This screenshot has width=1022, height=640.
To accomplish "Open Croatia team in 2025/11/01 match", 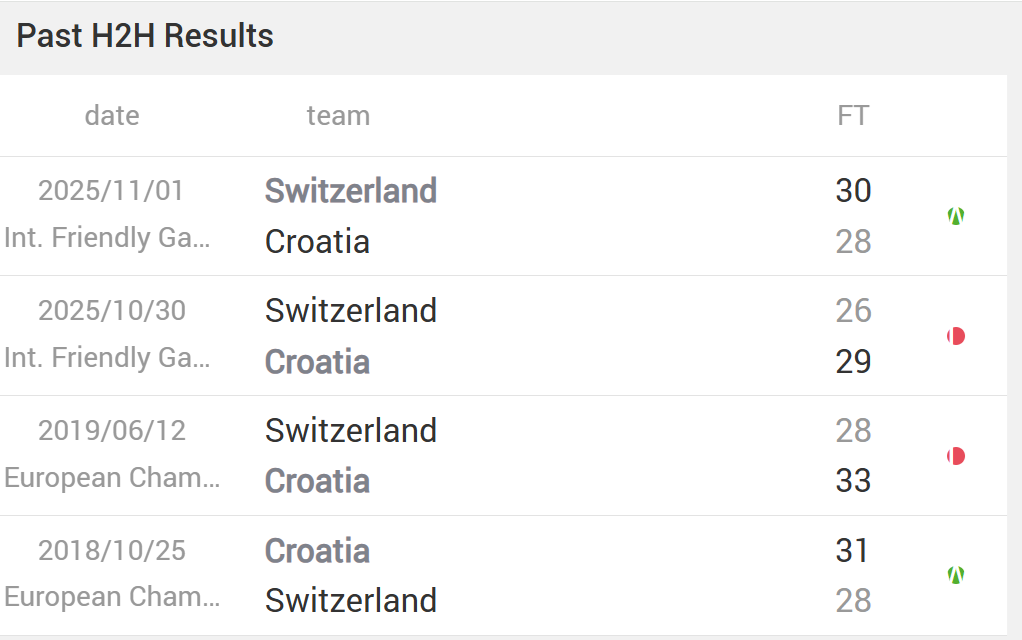I will [317, 241].
